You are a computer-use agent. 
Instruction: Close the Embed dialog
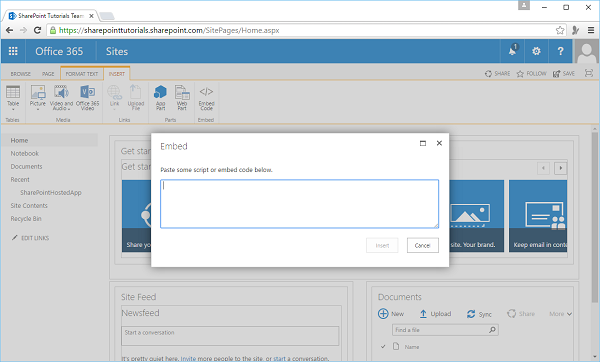tap(439, 143)
